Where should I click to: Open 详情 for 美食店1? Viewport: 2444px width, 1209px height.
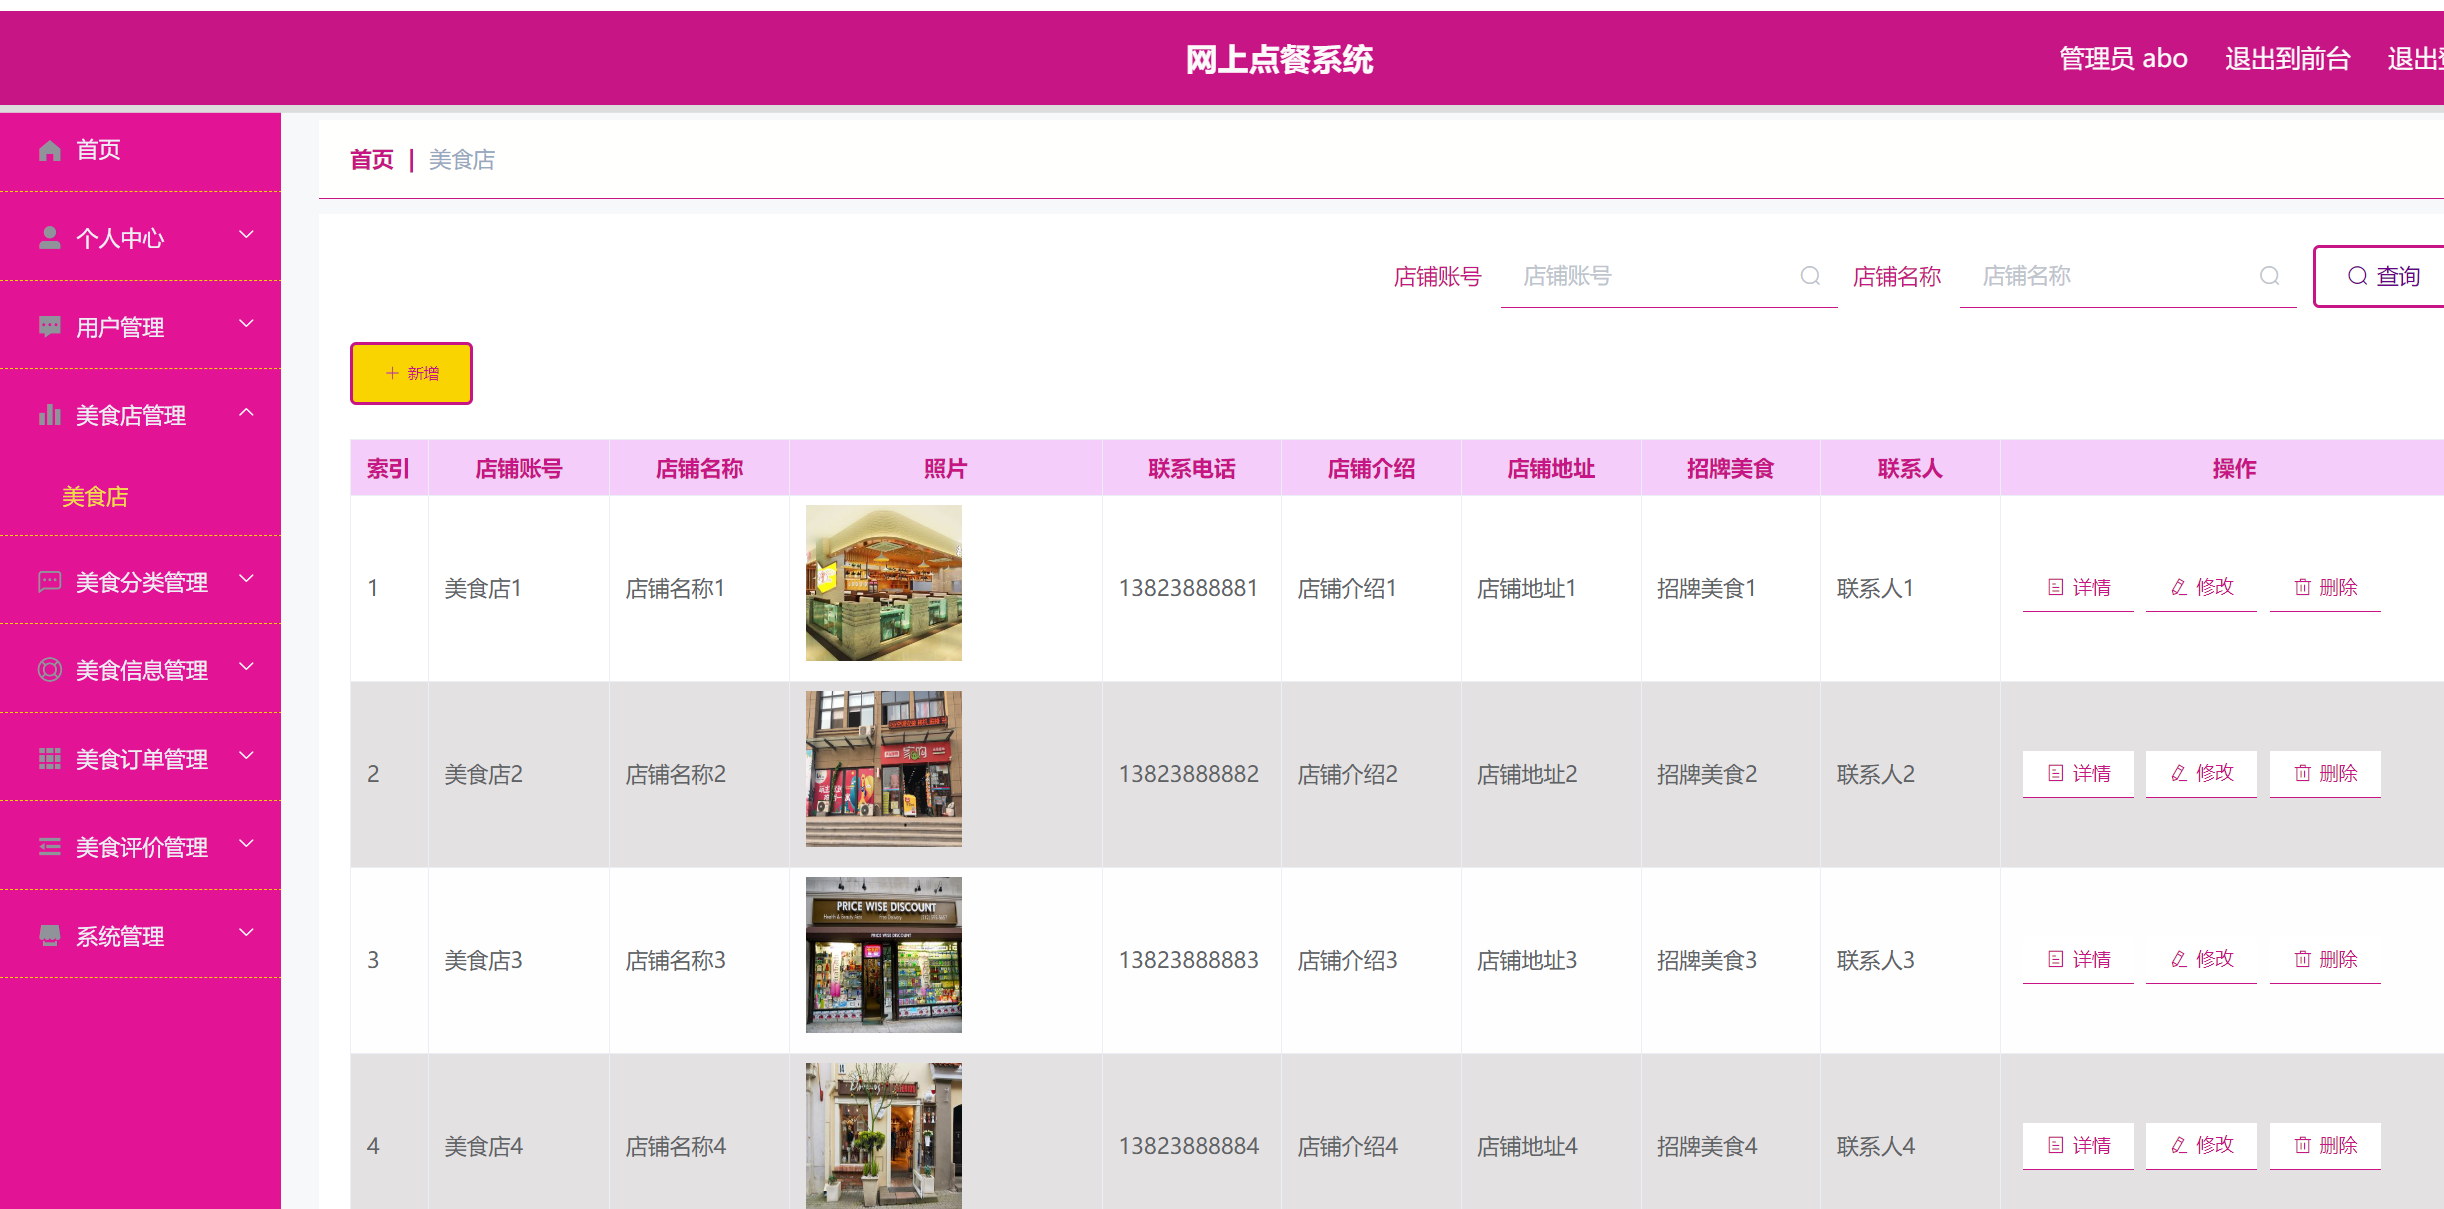[2078, 587]
